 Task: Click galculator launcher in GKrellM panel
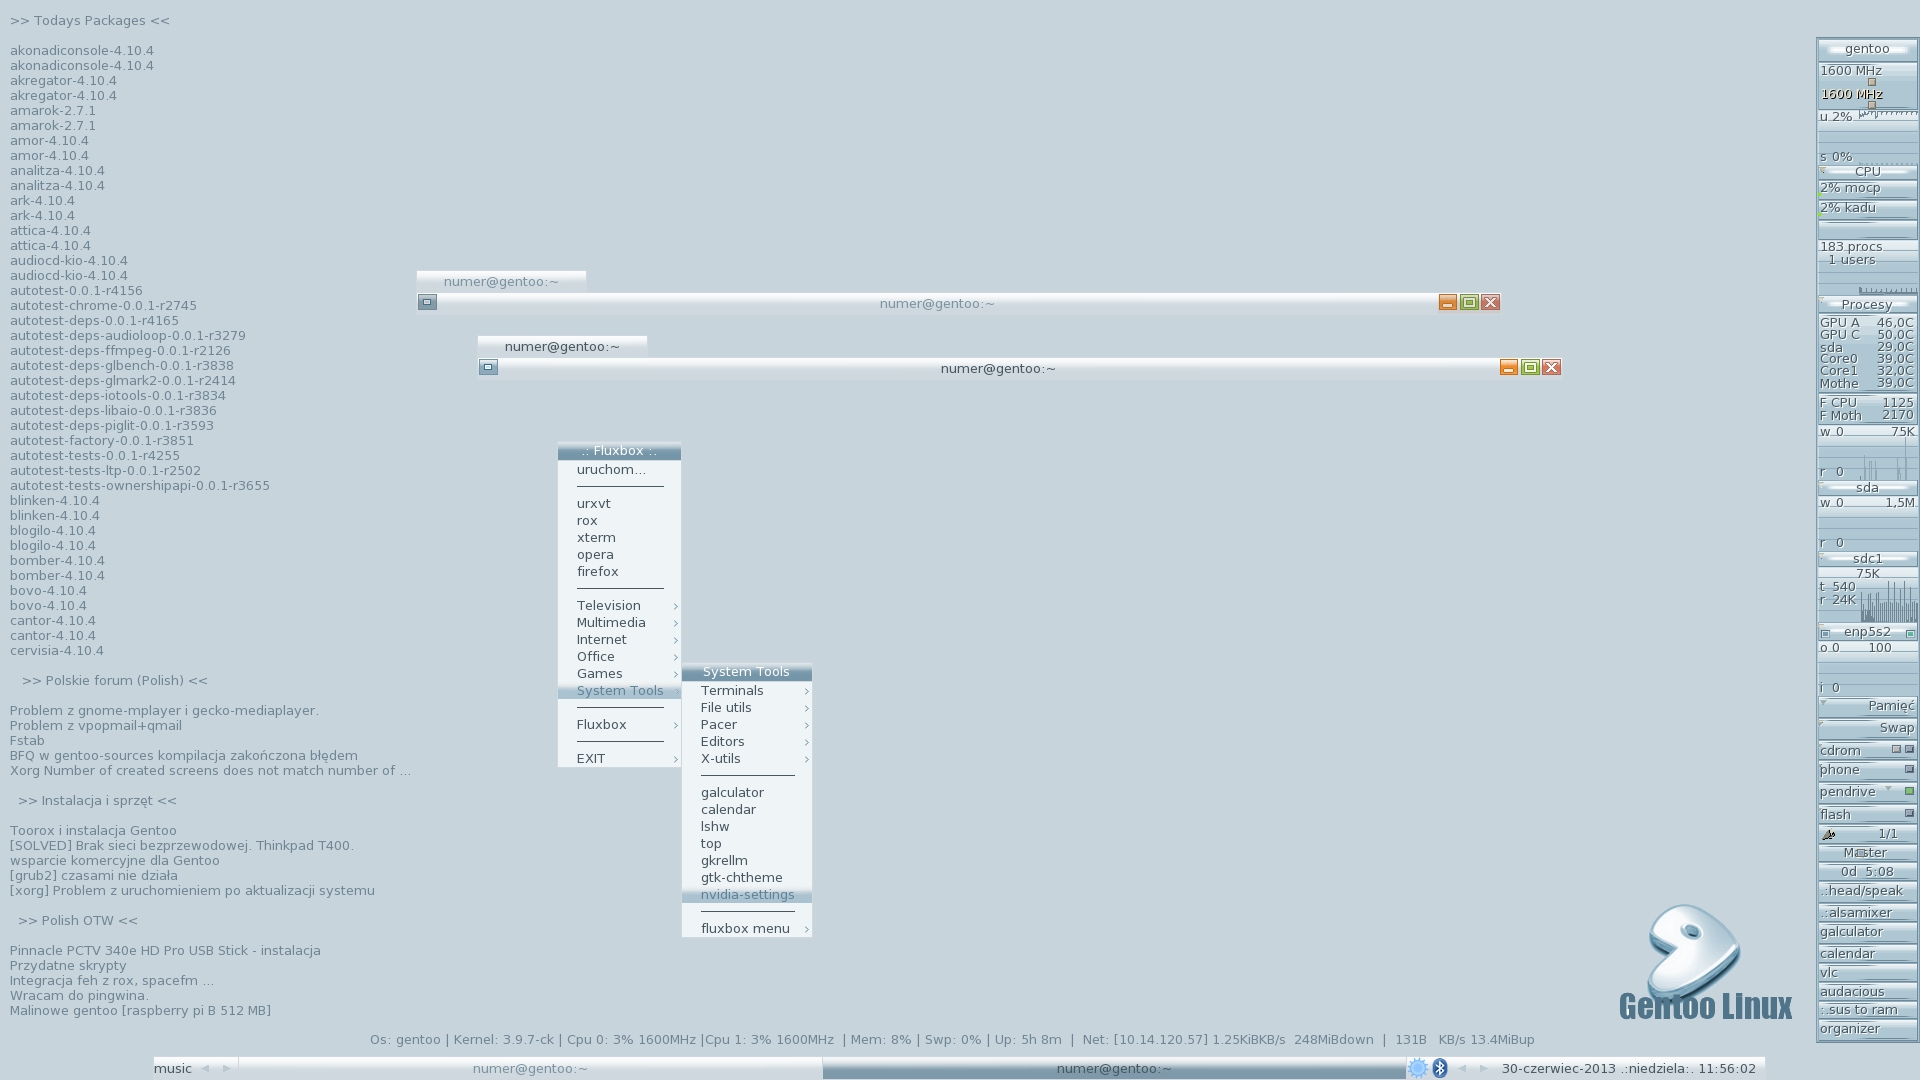click(x=1867, y=931)
